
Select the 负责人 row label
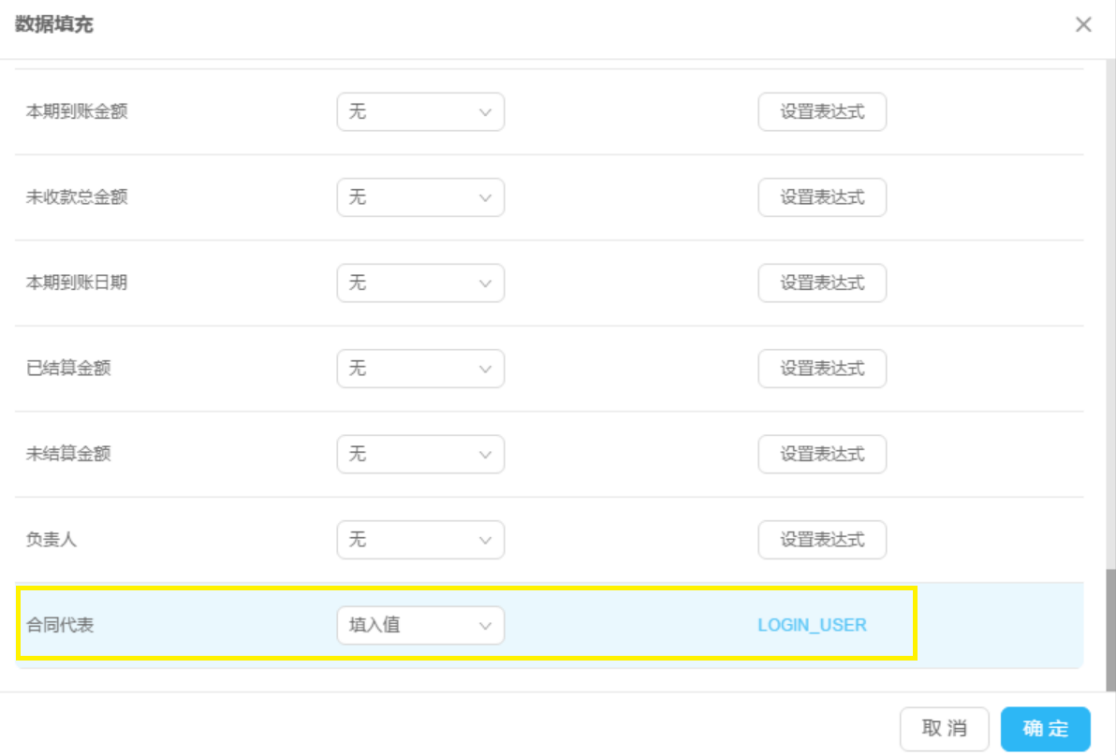click(x=51, y=540)
